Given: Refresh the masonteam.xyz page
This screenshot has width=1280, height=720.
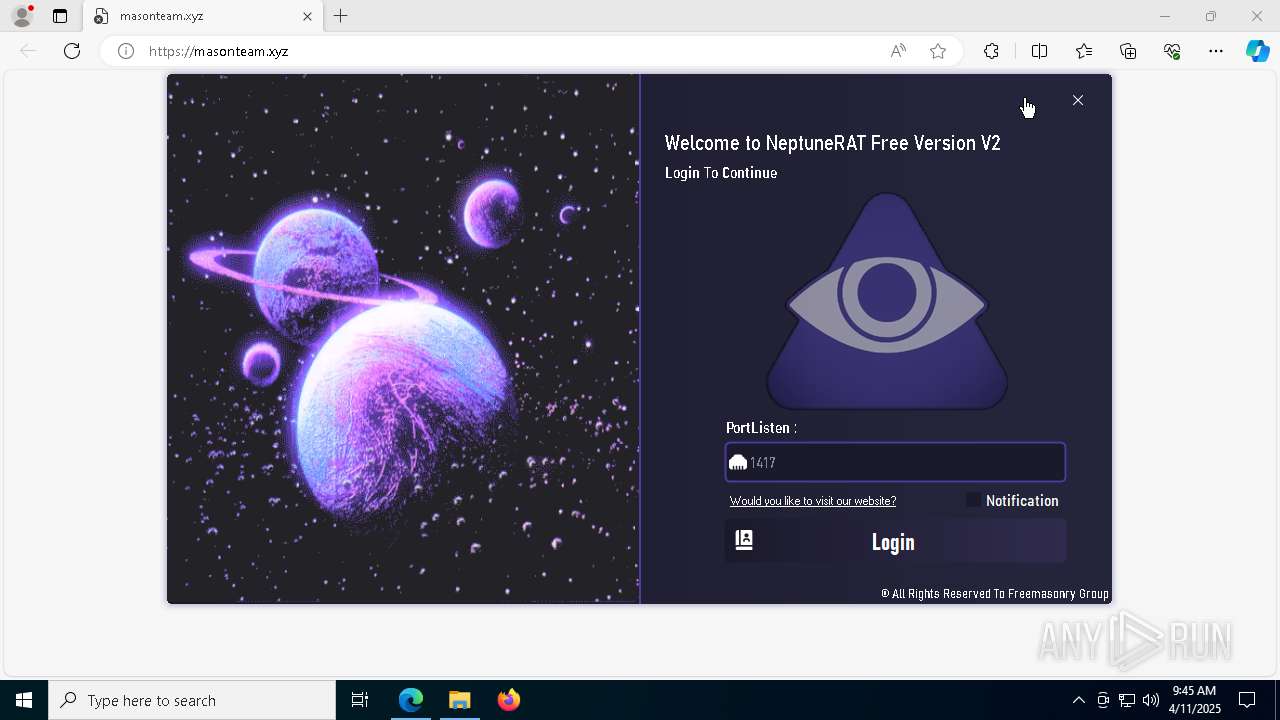Looking at the screenshot, I should (x=72, y=51).
